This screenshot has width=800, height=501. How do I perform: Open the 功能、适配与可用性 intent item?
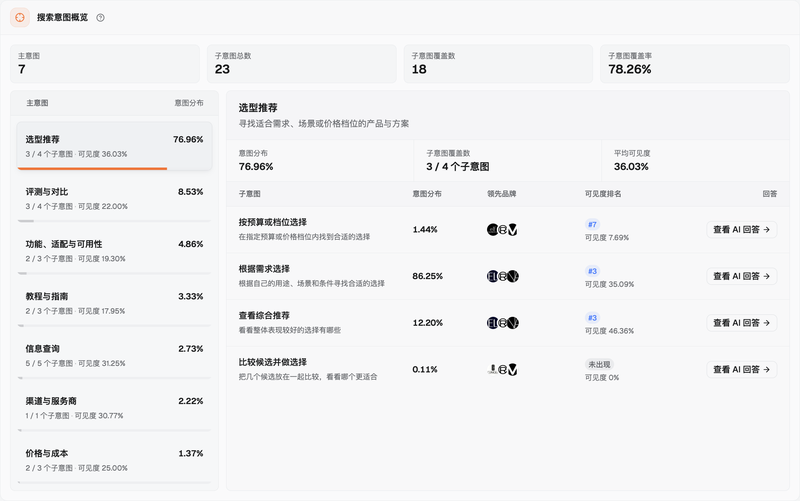114,252
